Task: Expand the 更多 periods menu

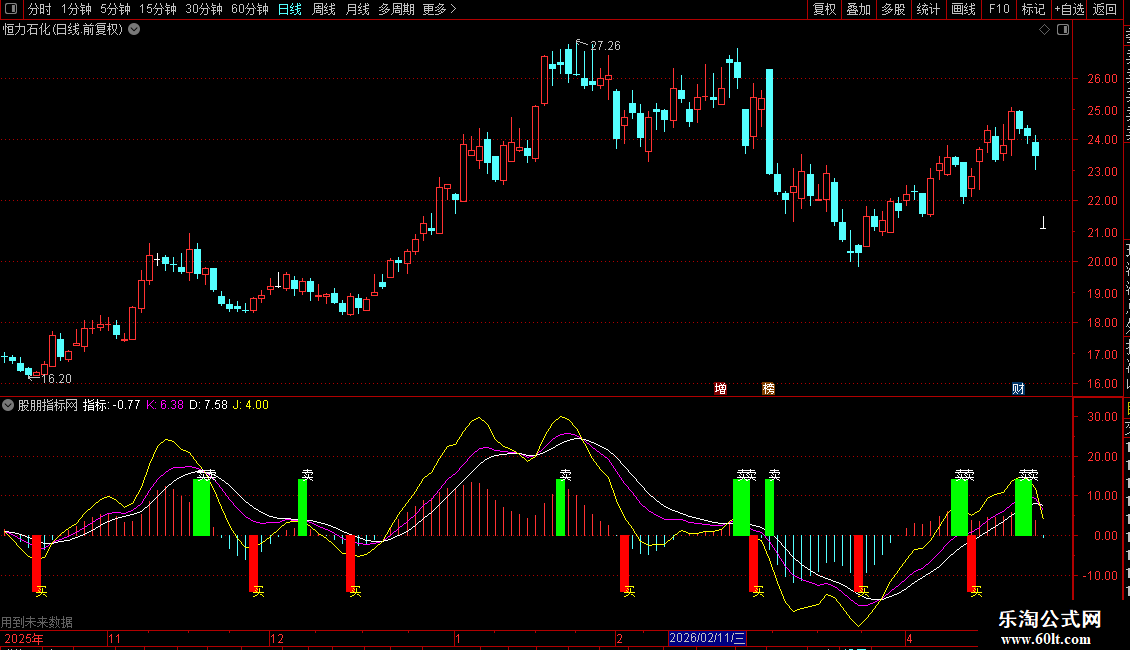Action: pyautogui.click(x=440, y=9)
